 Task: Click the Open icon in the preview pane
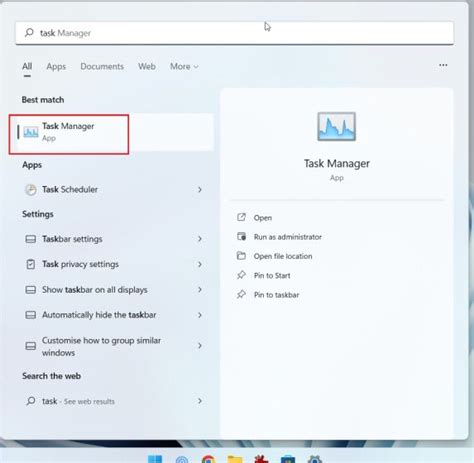pyautogui.click(x=241, y=217)
